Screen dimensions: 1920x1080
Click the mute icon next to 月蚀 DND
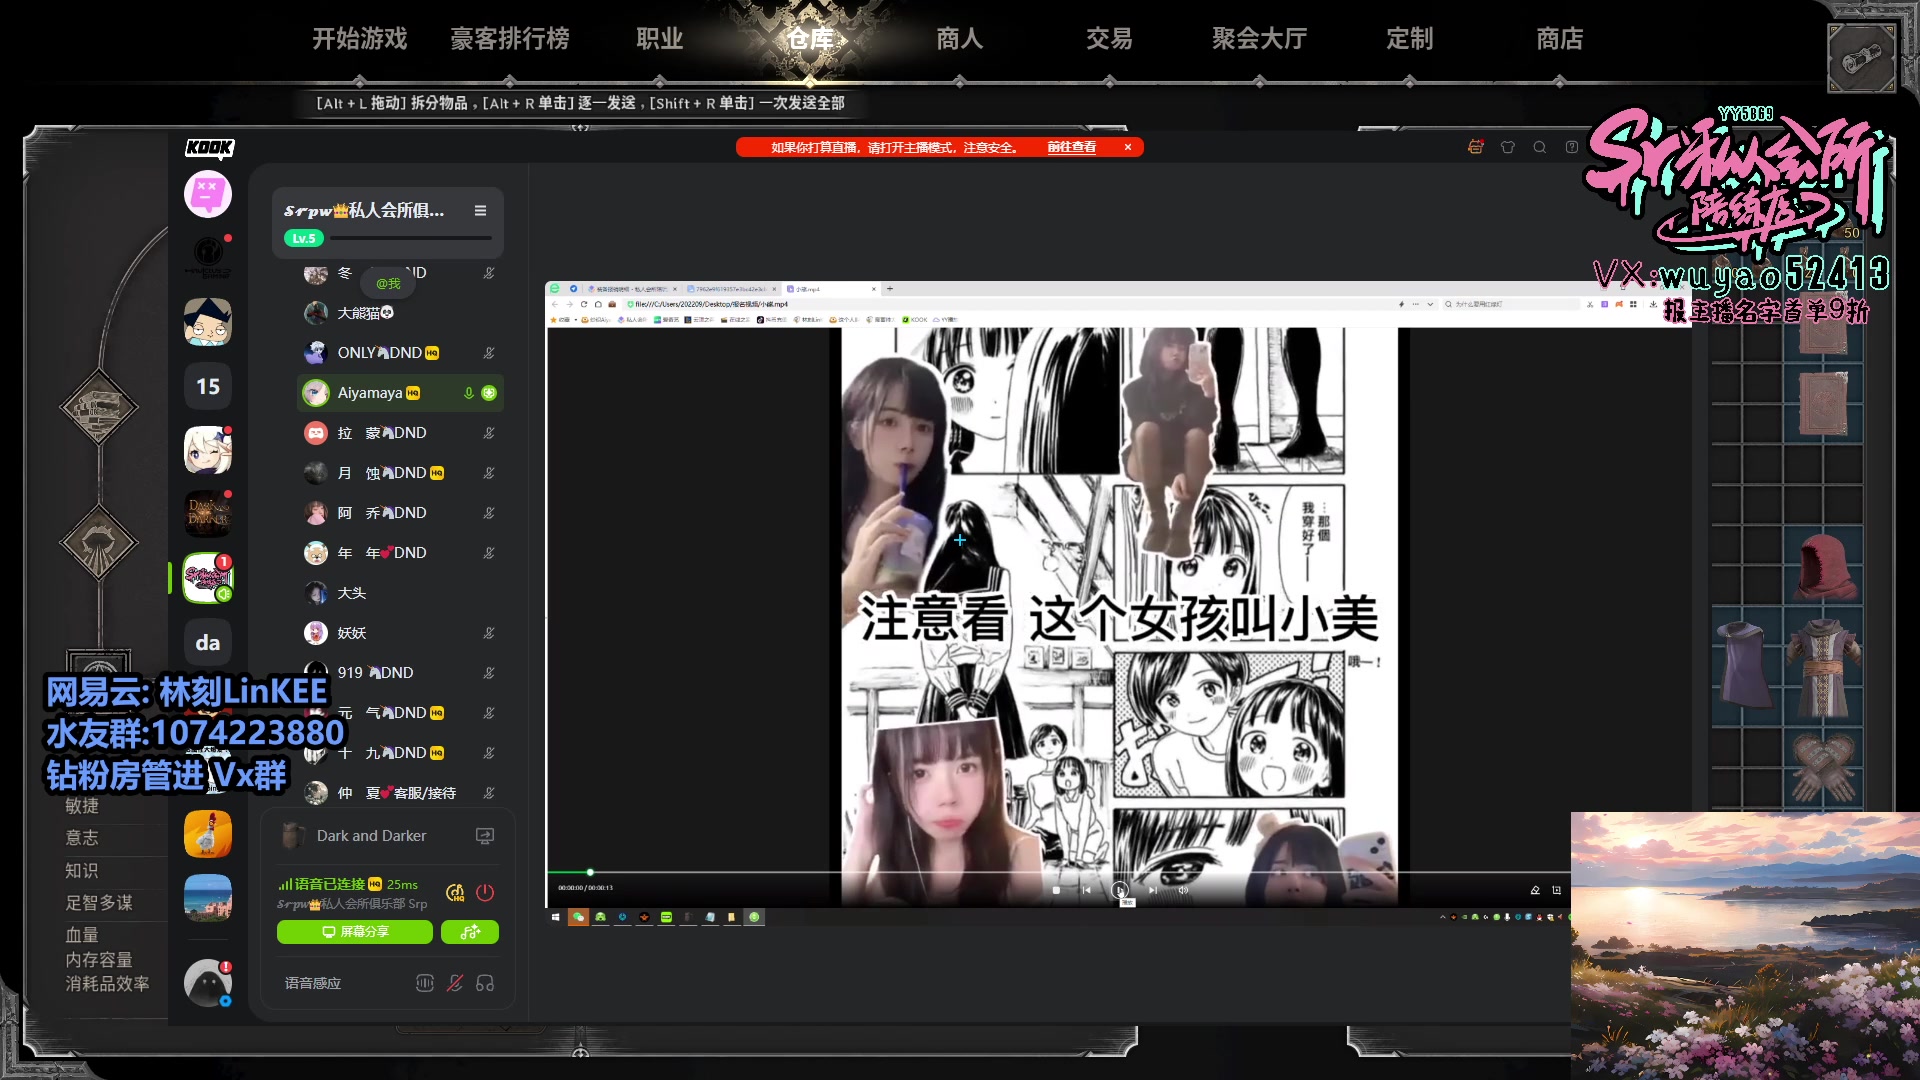coord(489,473)
